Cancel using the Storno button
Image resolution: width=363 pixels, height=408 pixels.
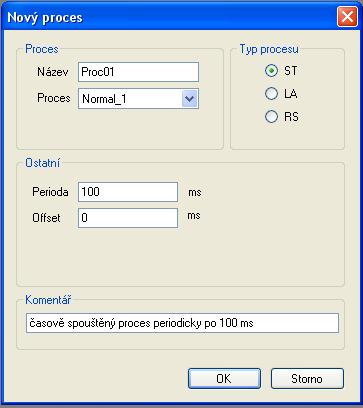coord(307,379)
